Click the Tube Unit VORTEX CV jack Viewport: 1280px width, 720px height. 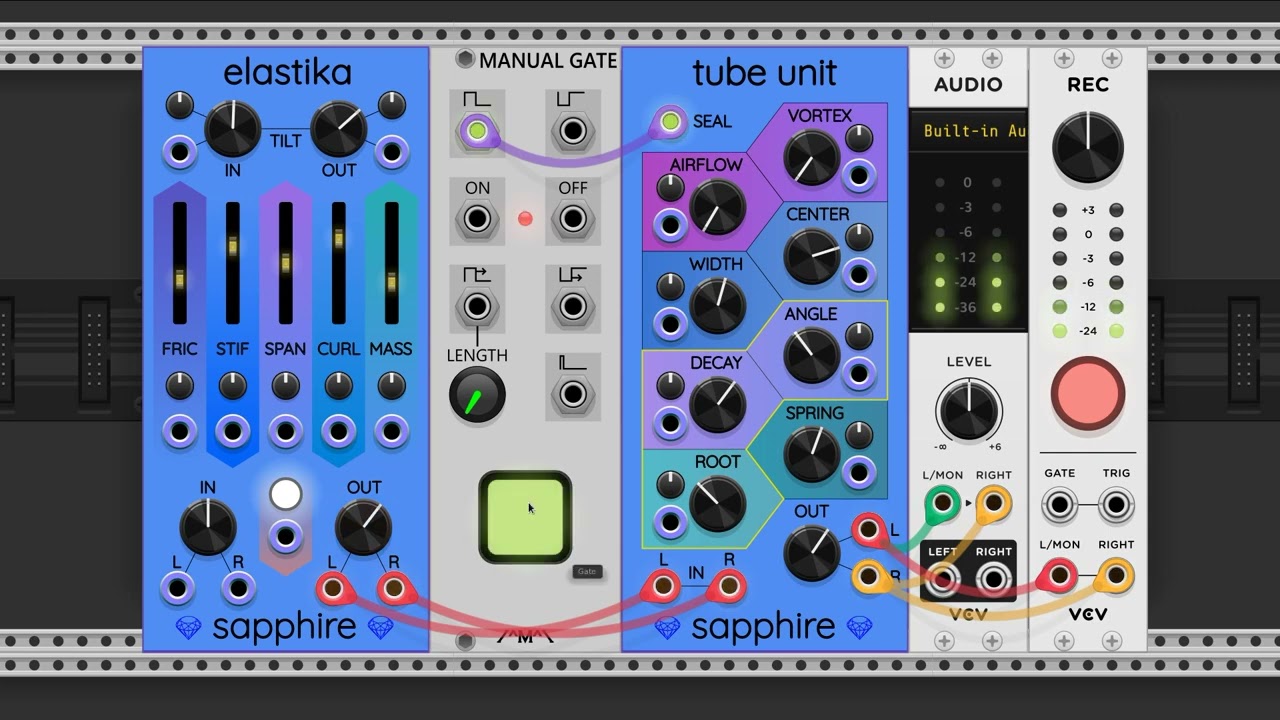pyautogui.click(x=859, y=175)
